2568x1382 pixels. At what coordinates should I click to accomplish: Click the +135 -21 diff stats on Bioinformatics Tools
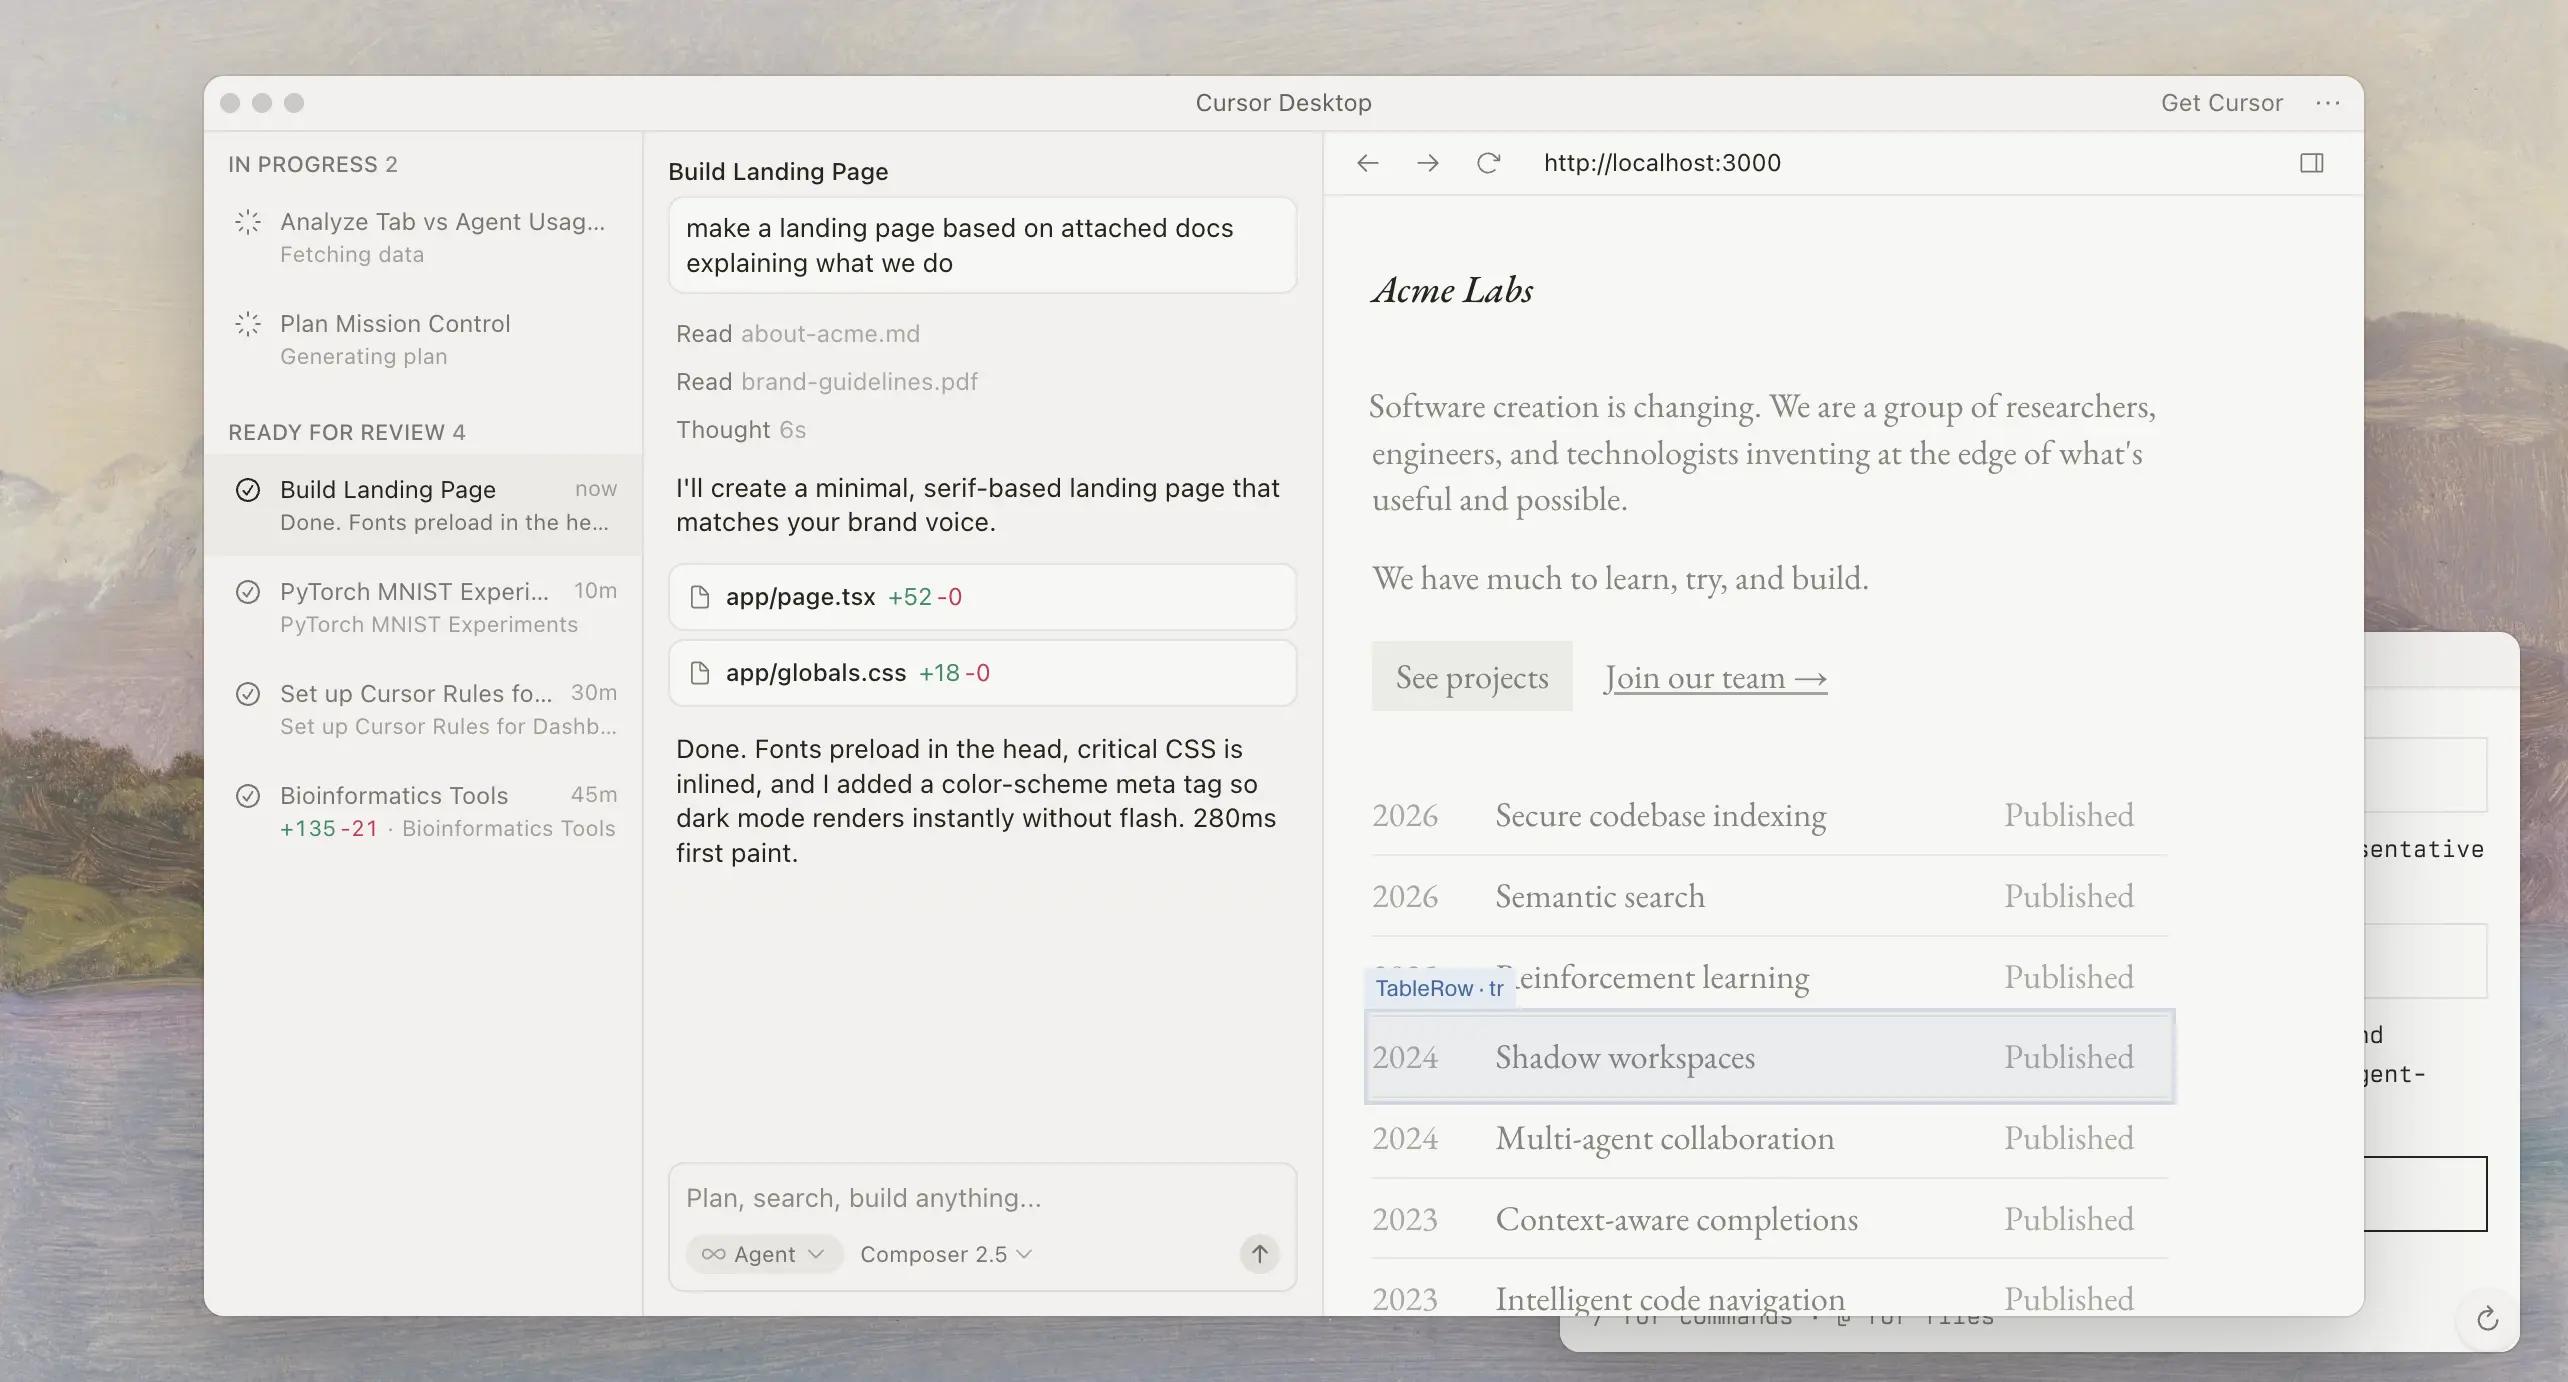[x=329, y=829]
